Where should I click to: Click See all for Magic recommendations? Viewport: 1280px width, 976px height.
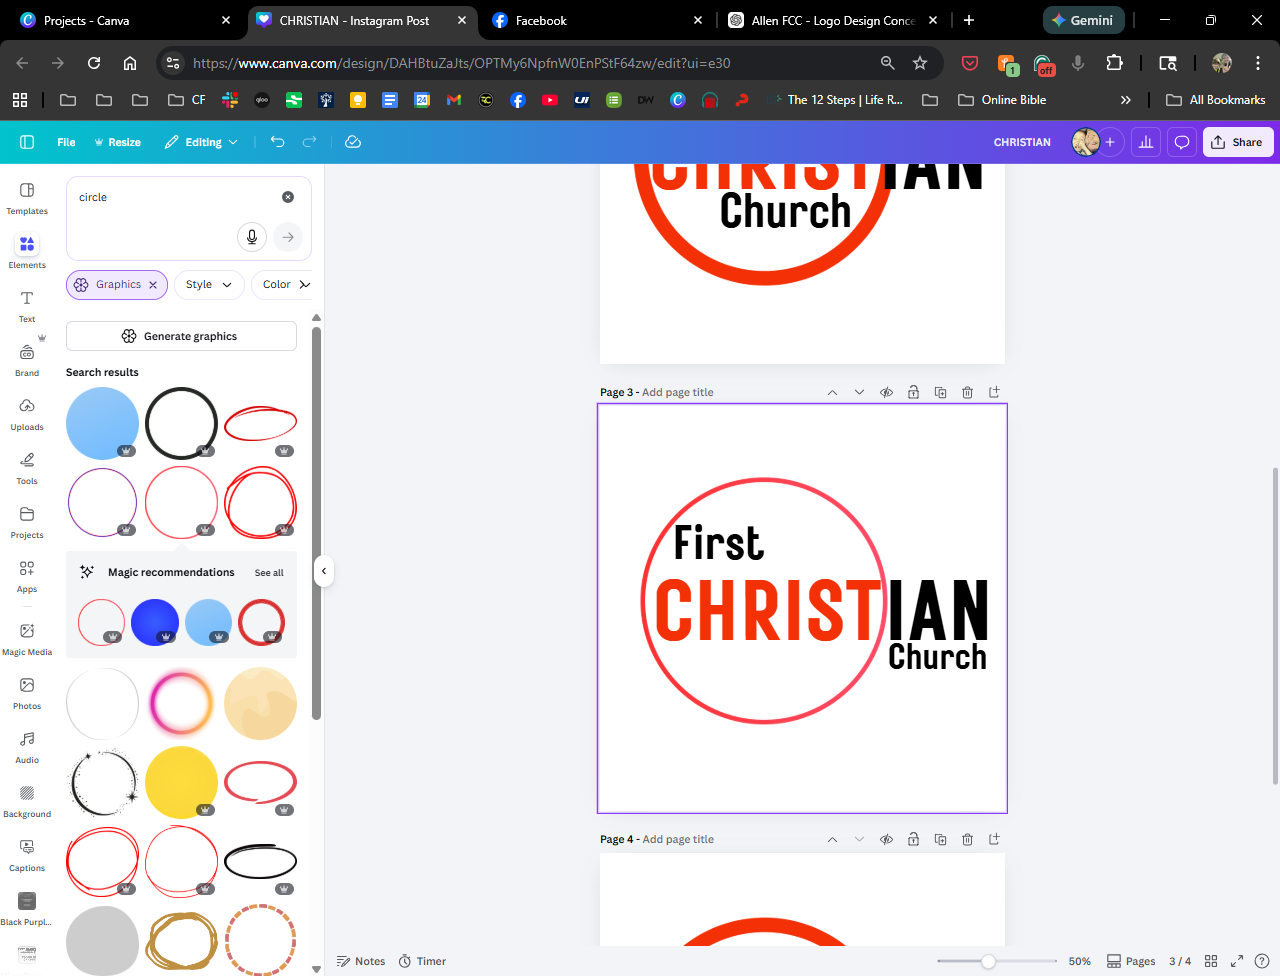click(x=269, y=573)
